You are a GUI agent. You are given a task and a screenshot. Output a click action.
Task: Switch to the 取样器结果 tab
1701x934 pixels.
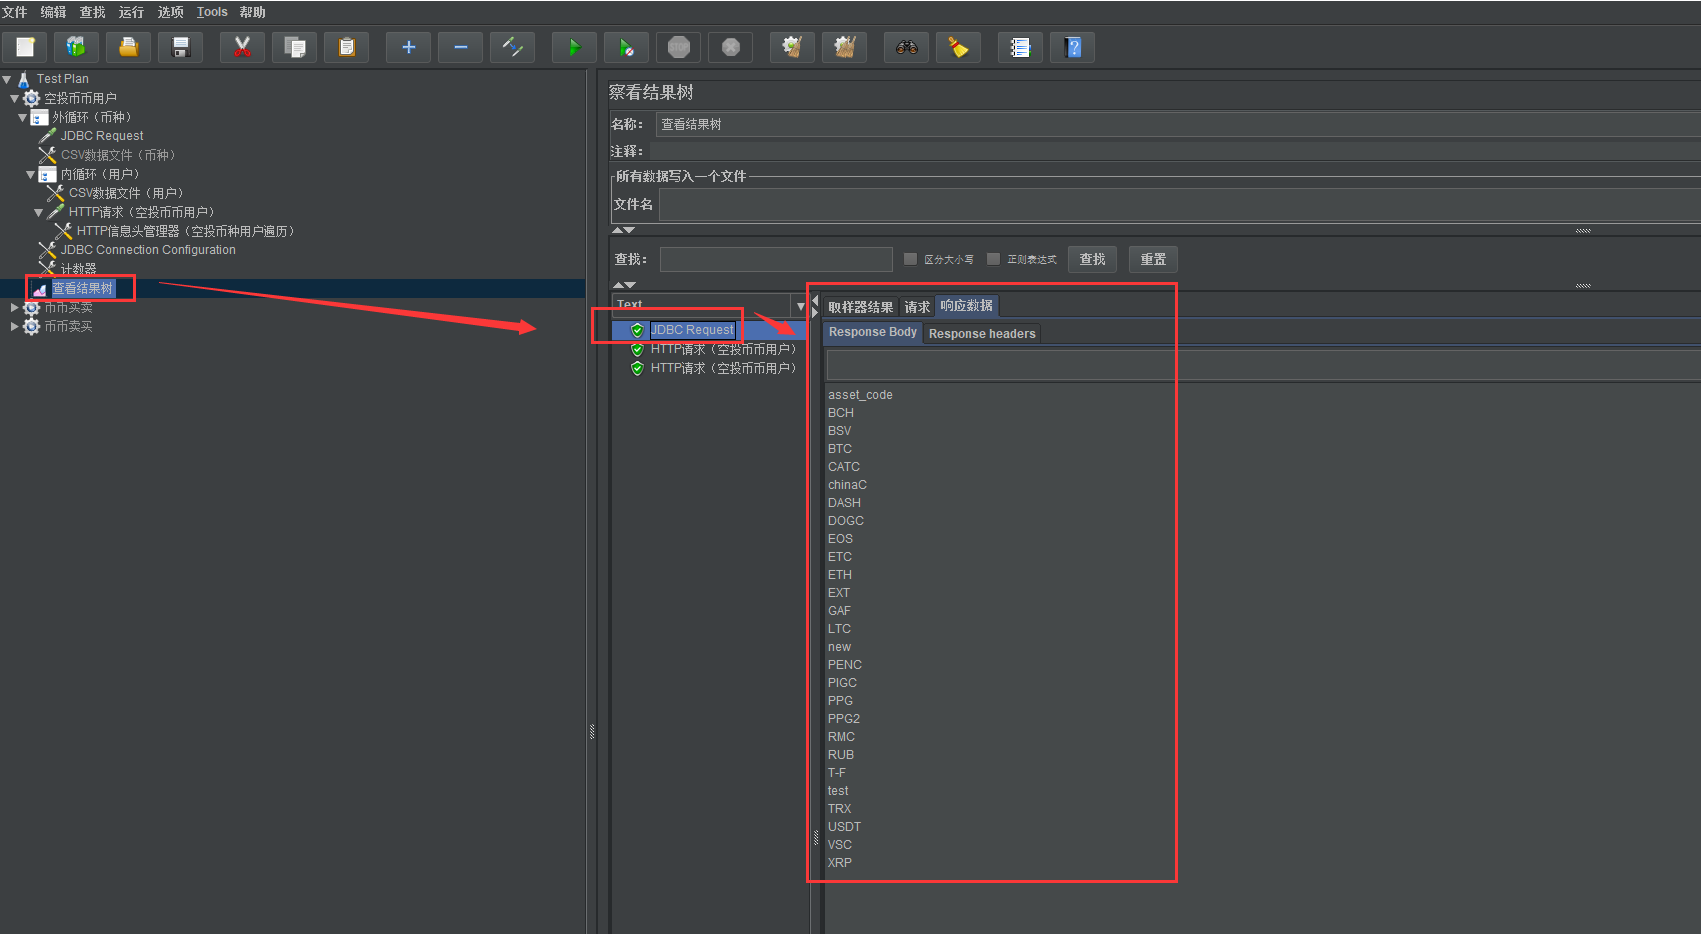(860, 307)
